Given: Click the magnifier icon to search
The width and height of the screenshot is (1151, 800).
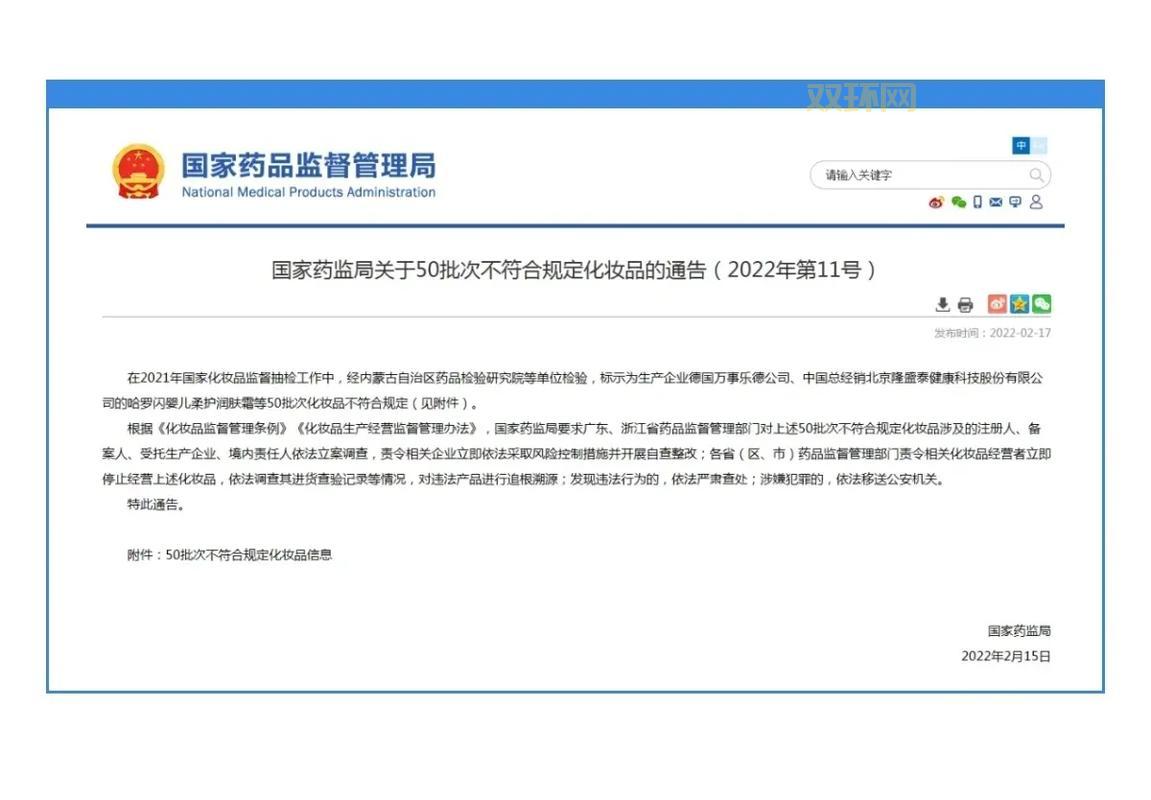Looking at the screenshot, I should [x=1037, y=174].
